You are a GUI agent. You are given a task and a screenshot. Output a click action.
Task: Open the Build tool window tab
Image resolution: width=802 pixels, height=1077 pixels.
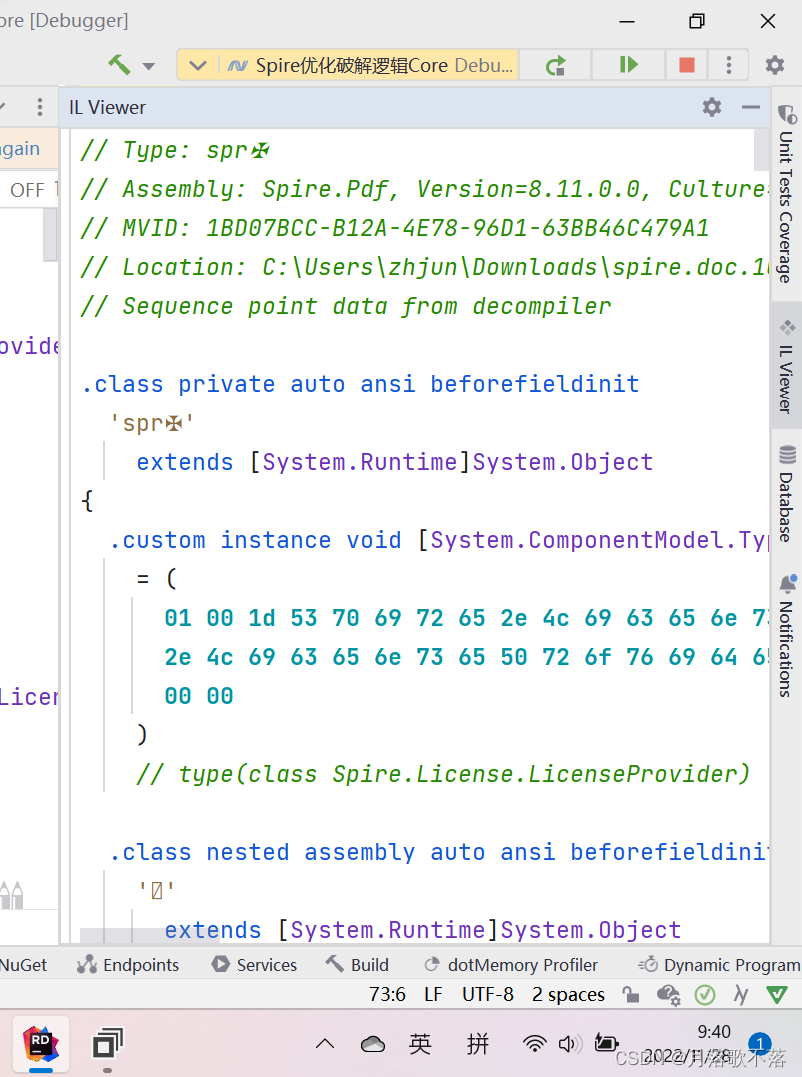357,965
